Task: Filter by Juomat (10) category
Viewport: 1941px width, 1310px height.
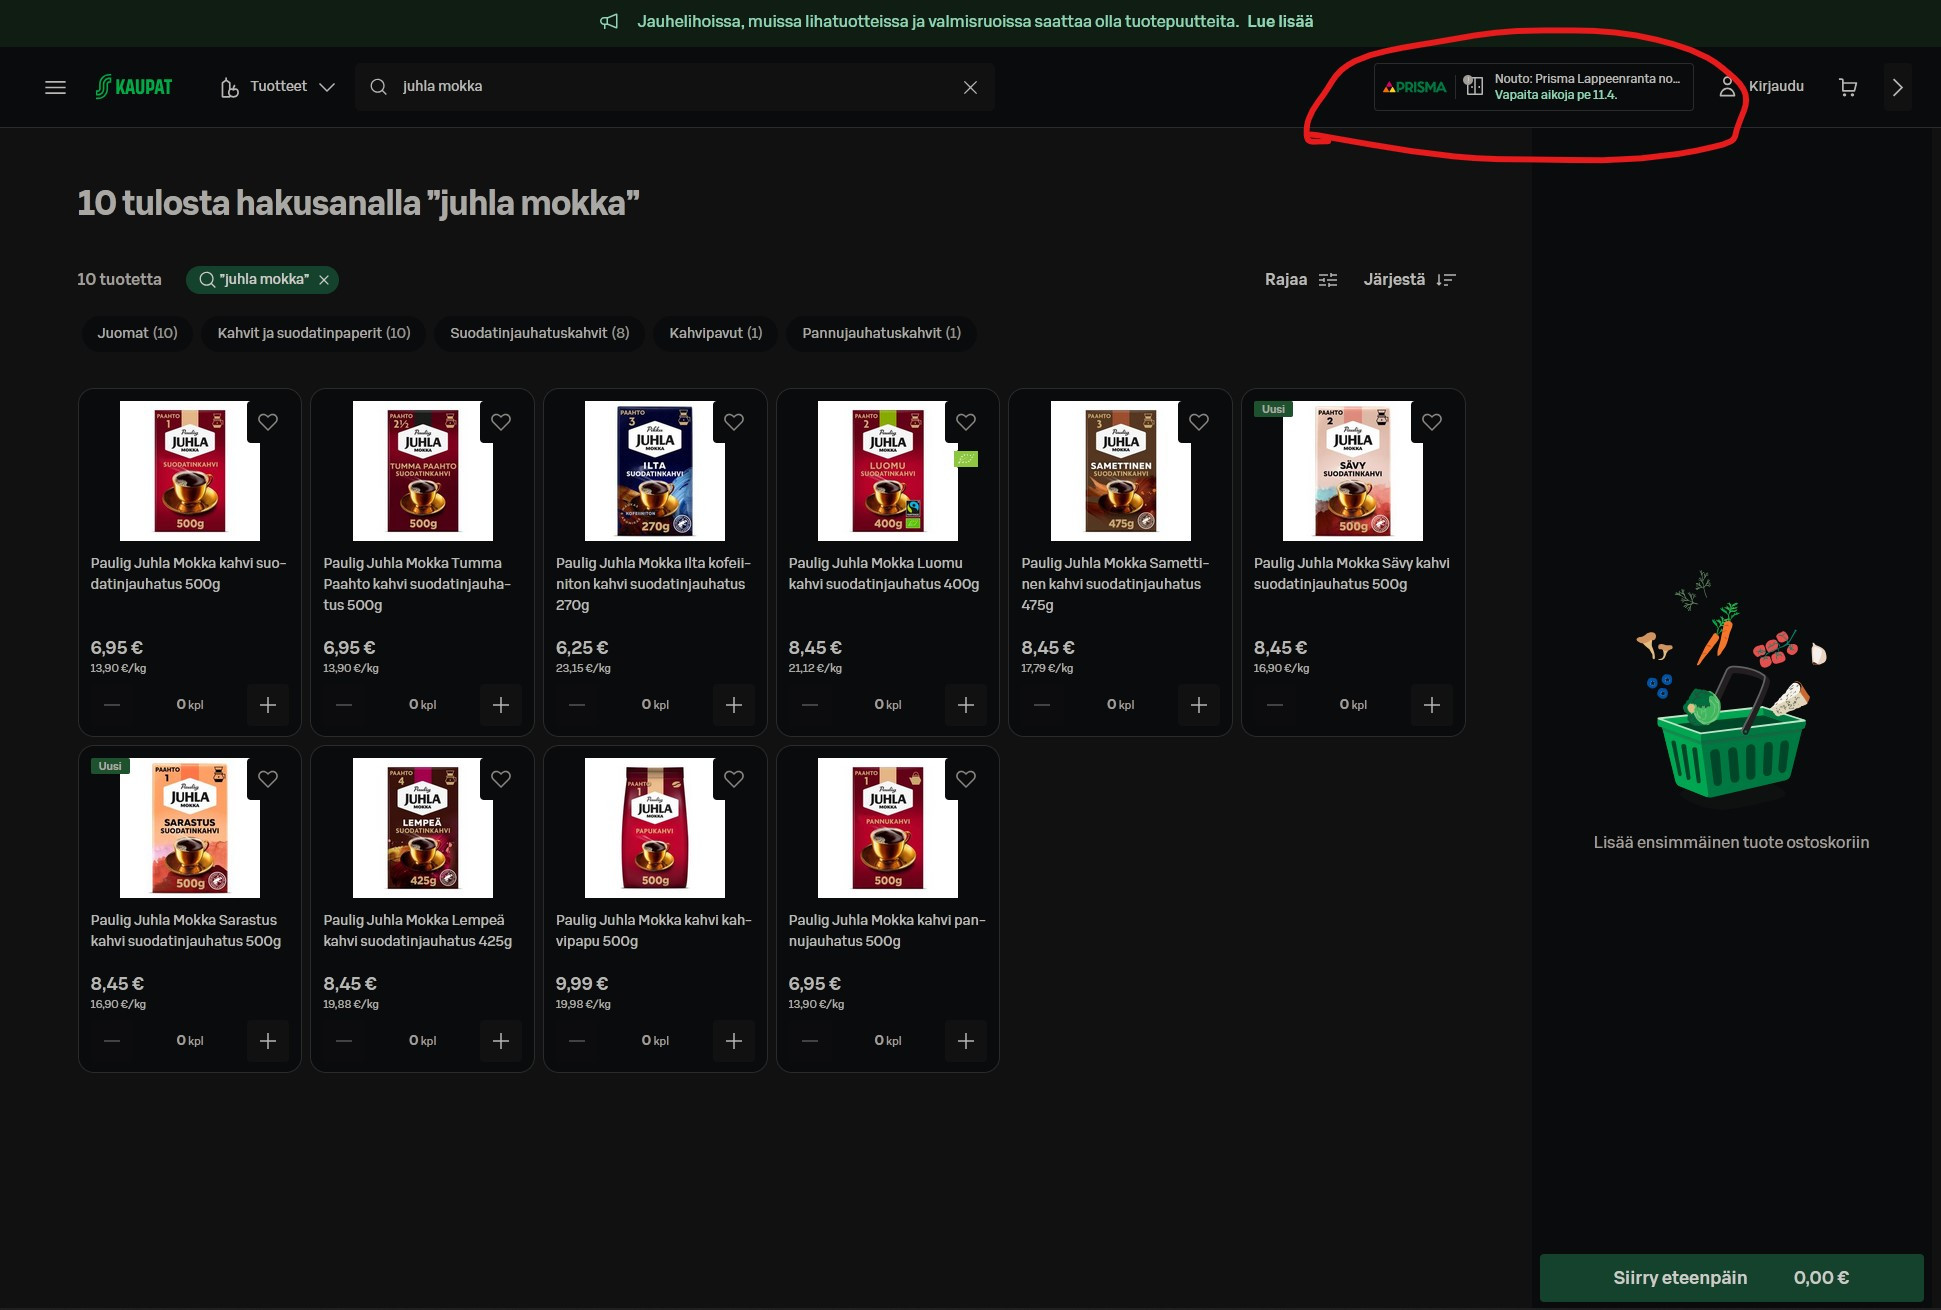Action: [x=137, y=333]
